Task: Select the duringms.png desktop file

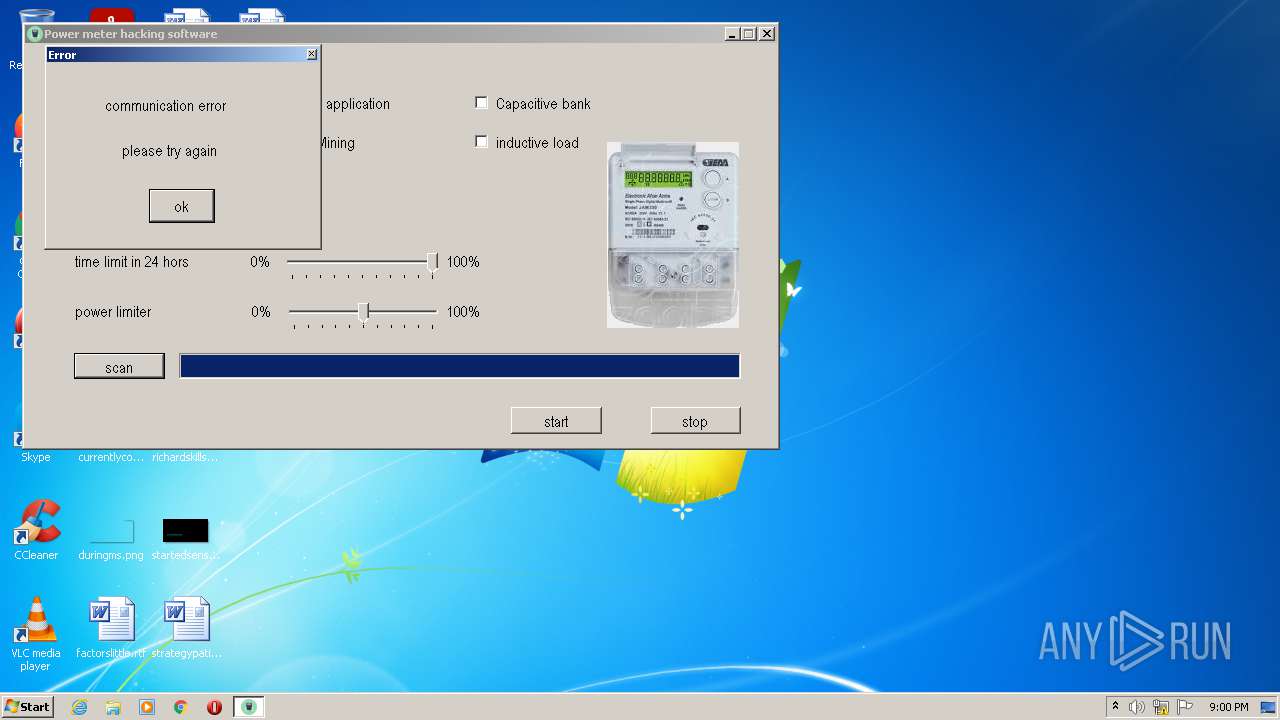Action: coord(111,538)
